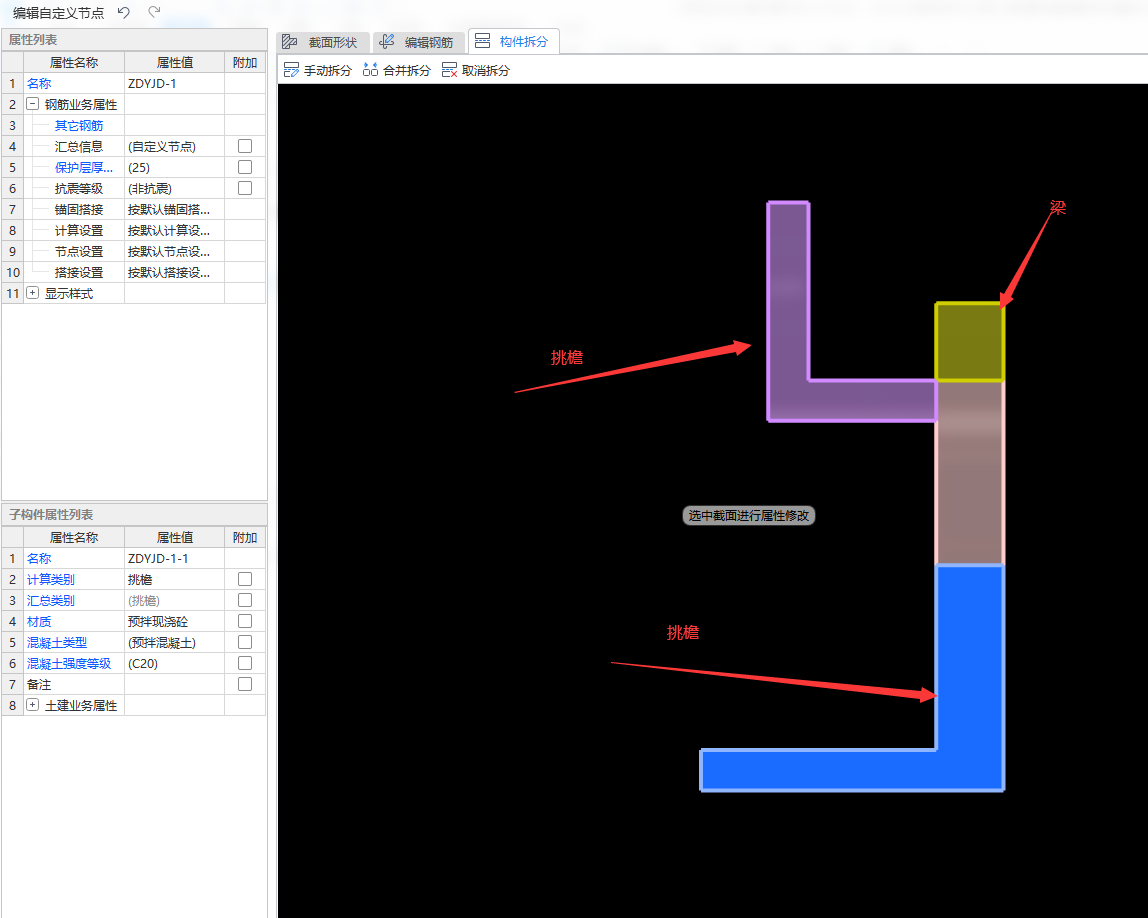Toggle the 保护层厚 附加 checkbox

click(x=245, y=168)
